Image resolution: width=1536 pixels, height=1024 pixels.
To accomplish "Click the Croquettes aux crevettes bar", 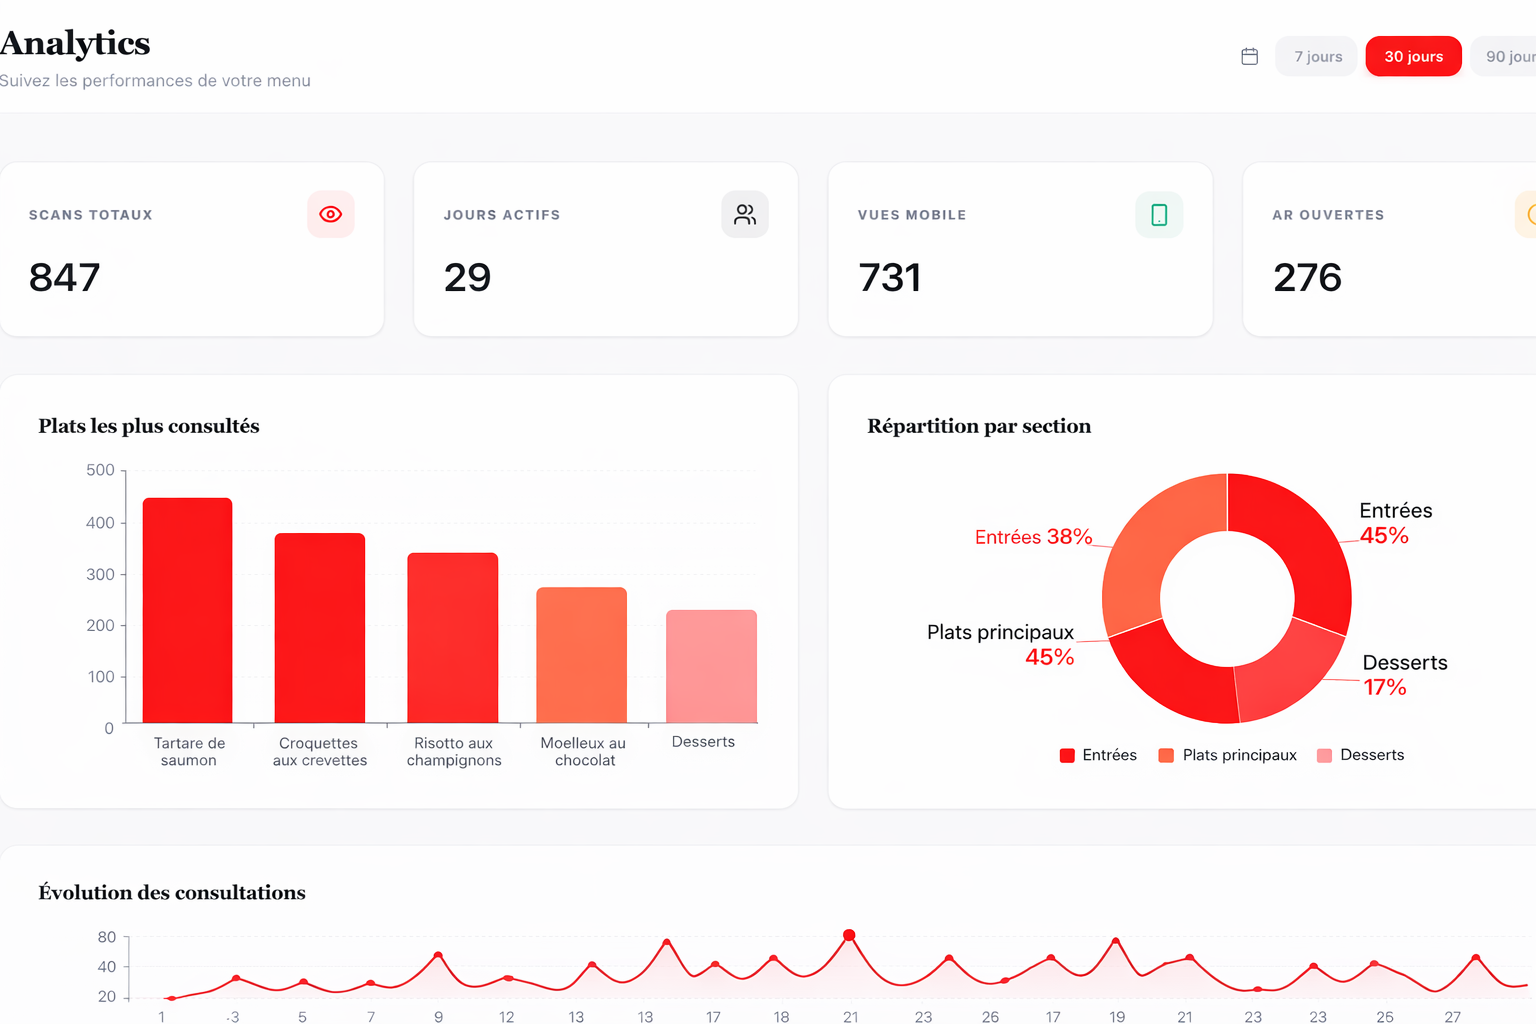I will [x=320, y=628].
